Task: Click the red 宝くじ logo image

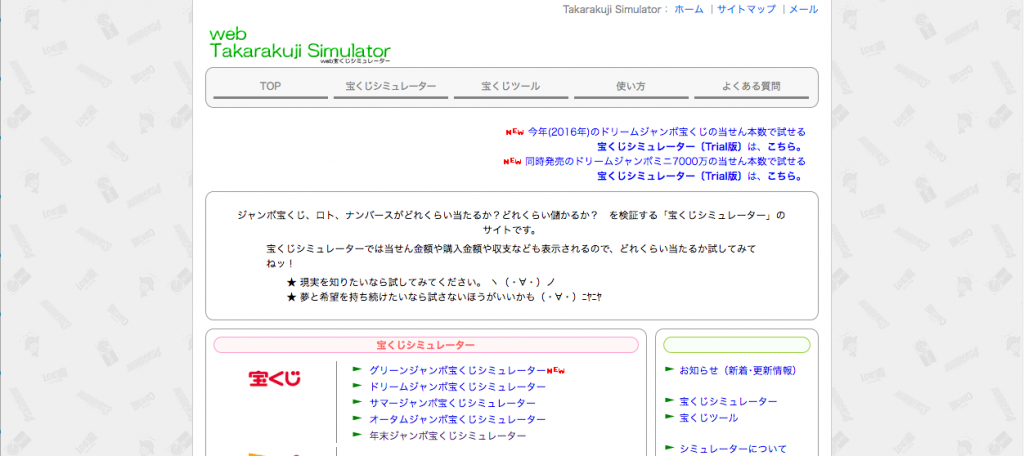Action: (274, 379)
